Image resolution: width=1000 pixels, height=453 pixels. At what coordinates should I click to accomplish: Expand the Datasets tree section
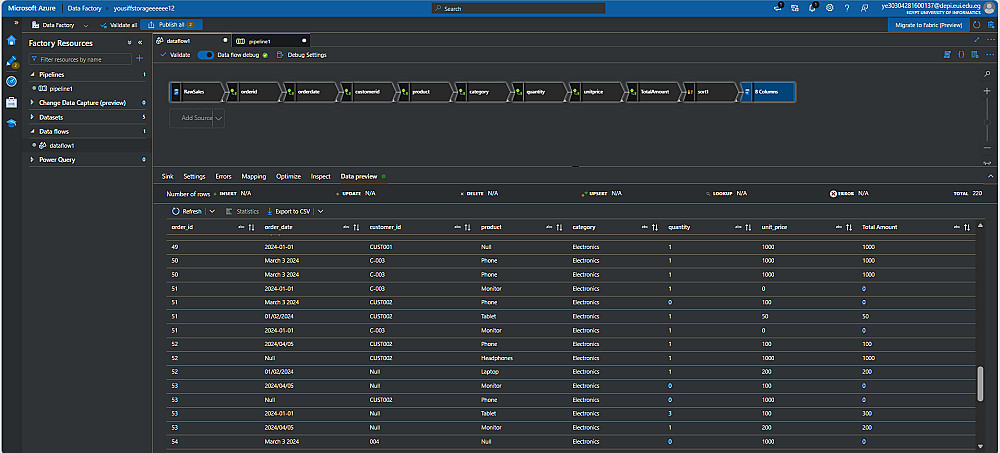pyautogui.click(x=32, y=117)
